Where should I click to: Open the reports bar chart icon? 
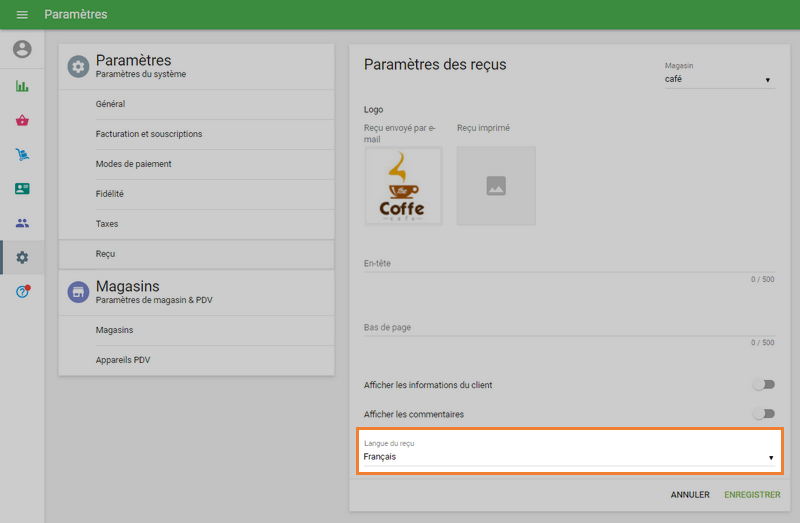[x=22, y=86]
